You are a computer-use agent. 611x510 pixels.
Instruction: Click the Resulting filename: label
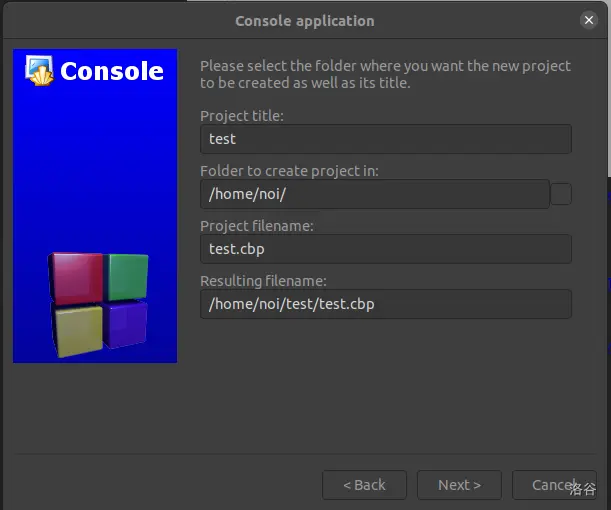pos(263,281)
